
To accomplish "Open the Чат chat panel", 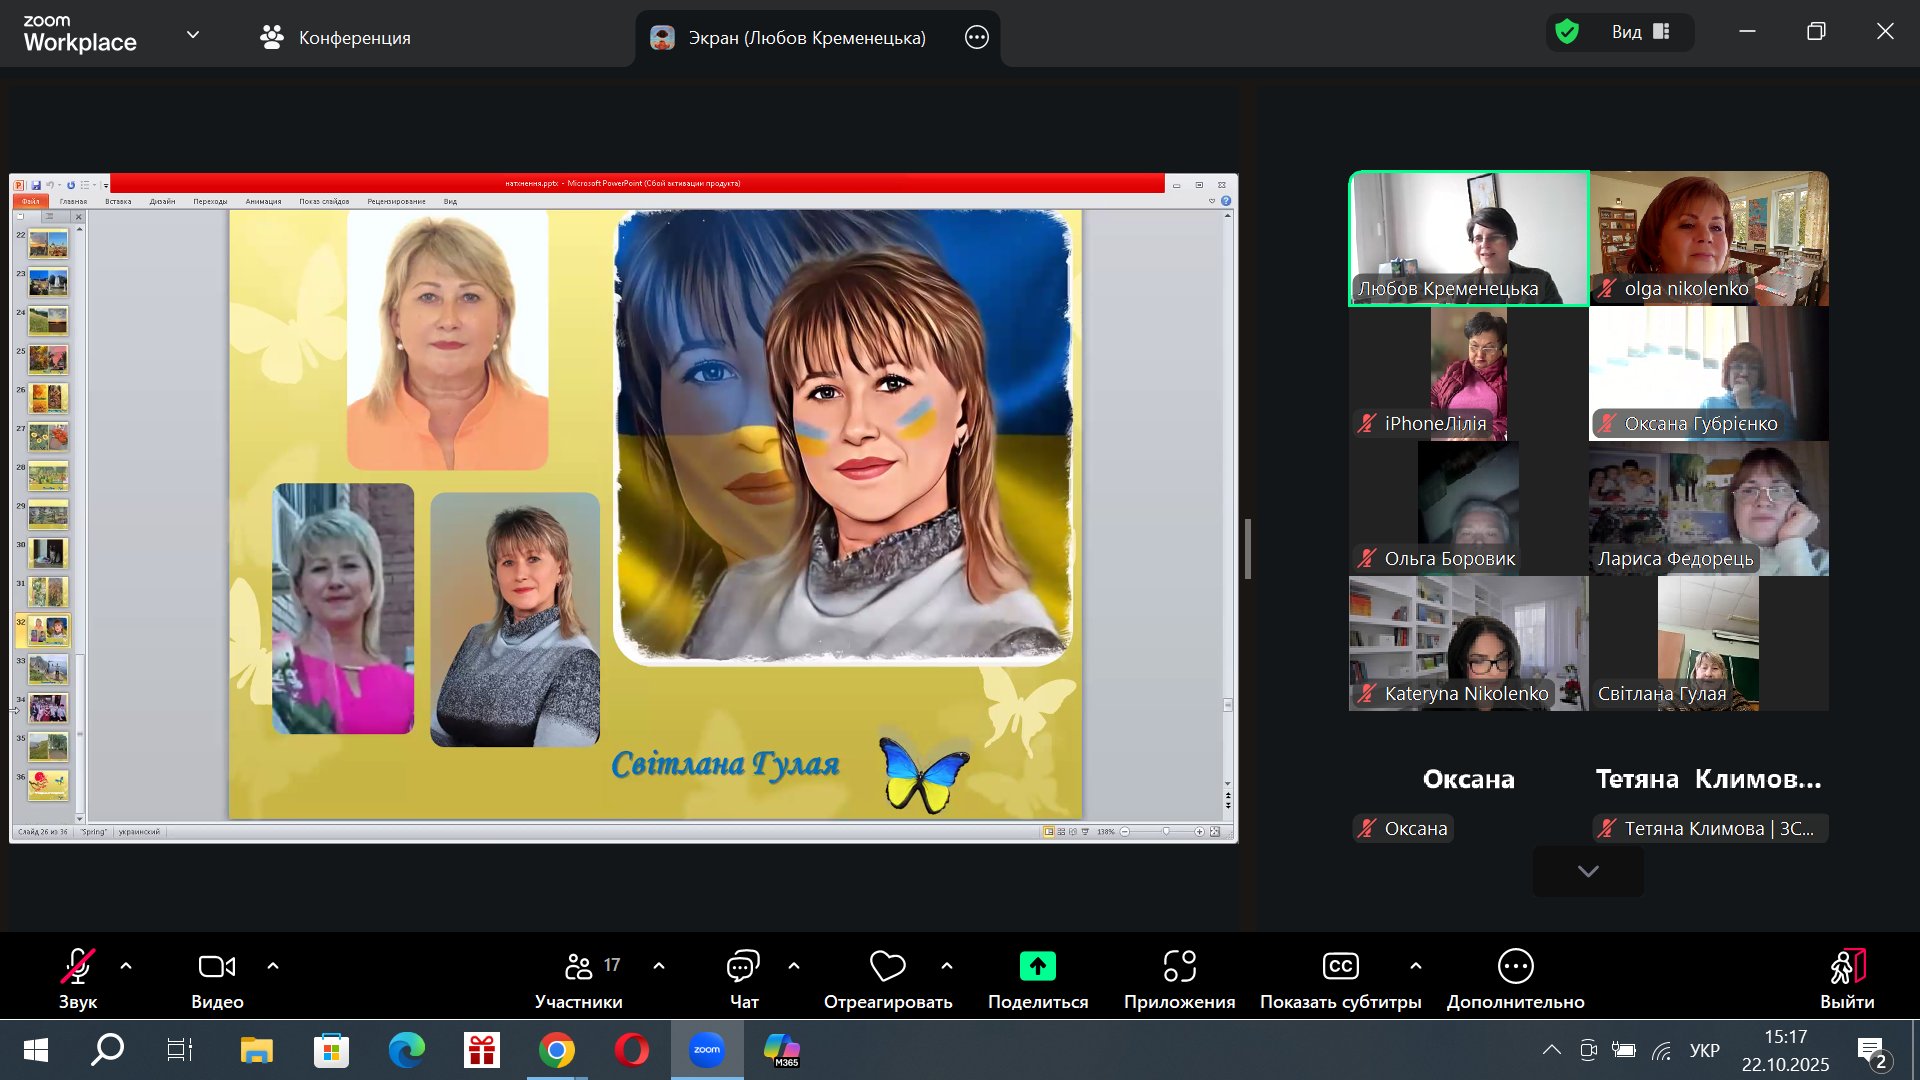I will click(743, 966).
